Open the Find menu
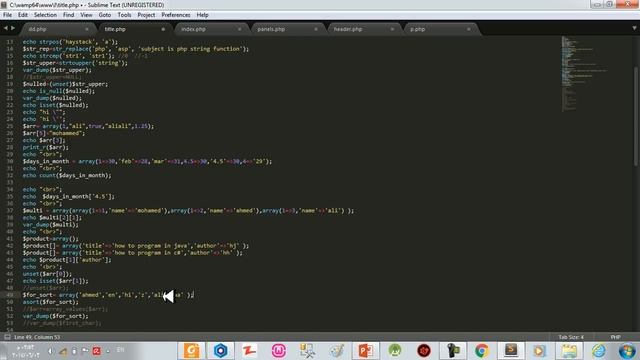The height and width of the screenshot is (360, 640). coord(68,15)
